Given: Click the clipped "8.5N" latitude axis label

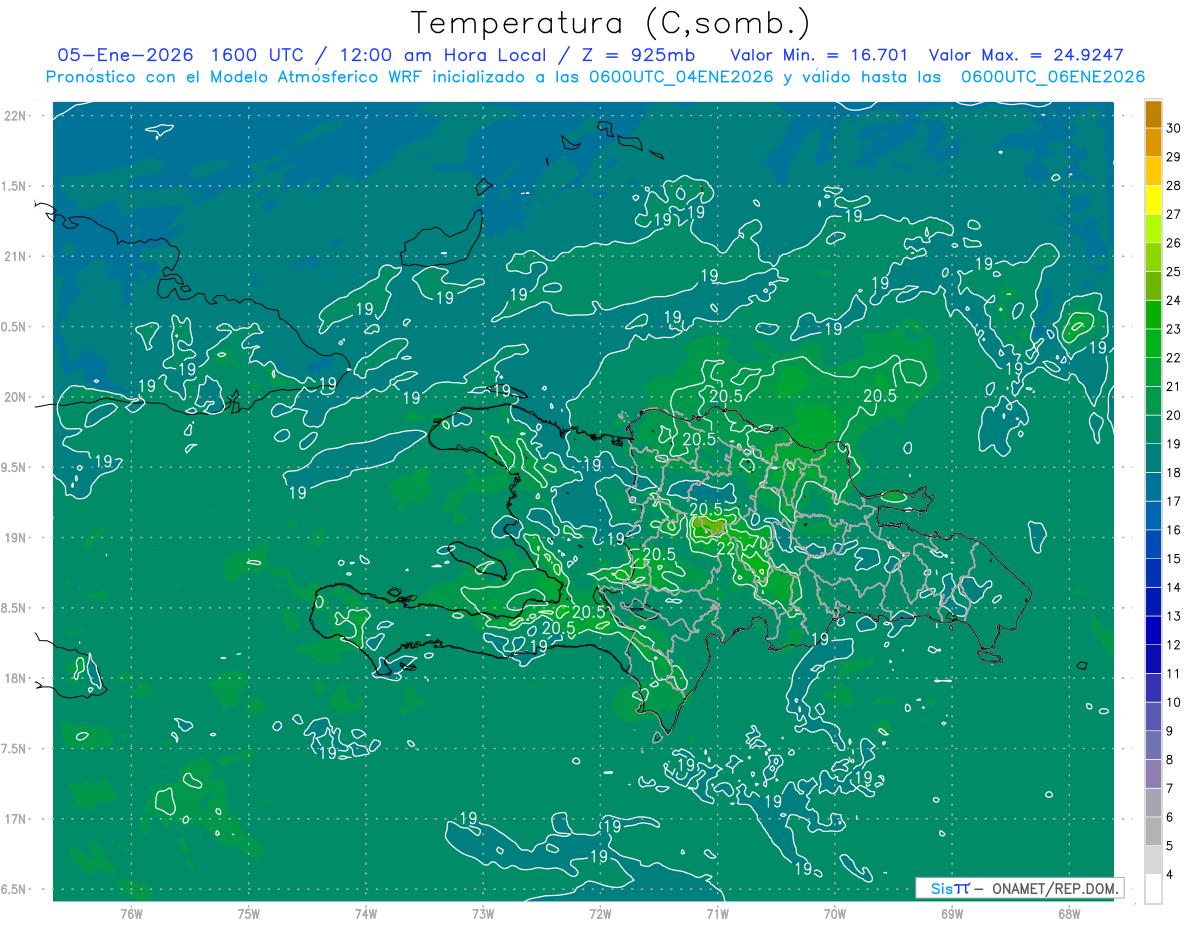Looking at the screenshot, I should (x=15, y=608).
